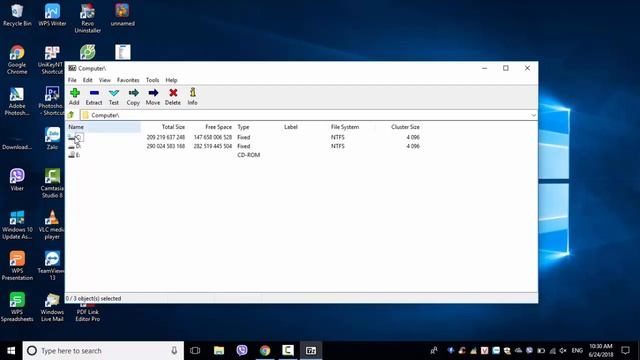Open the unnamed desktop icon
Viewport: 640px width, 360px height.
coord(122,15)
